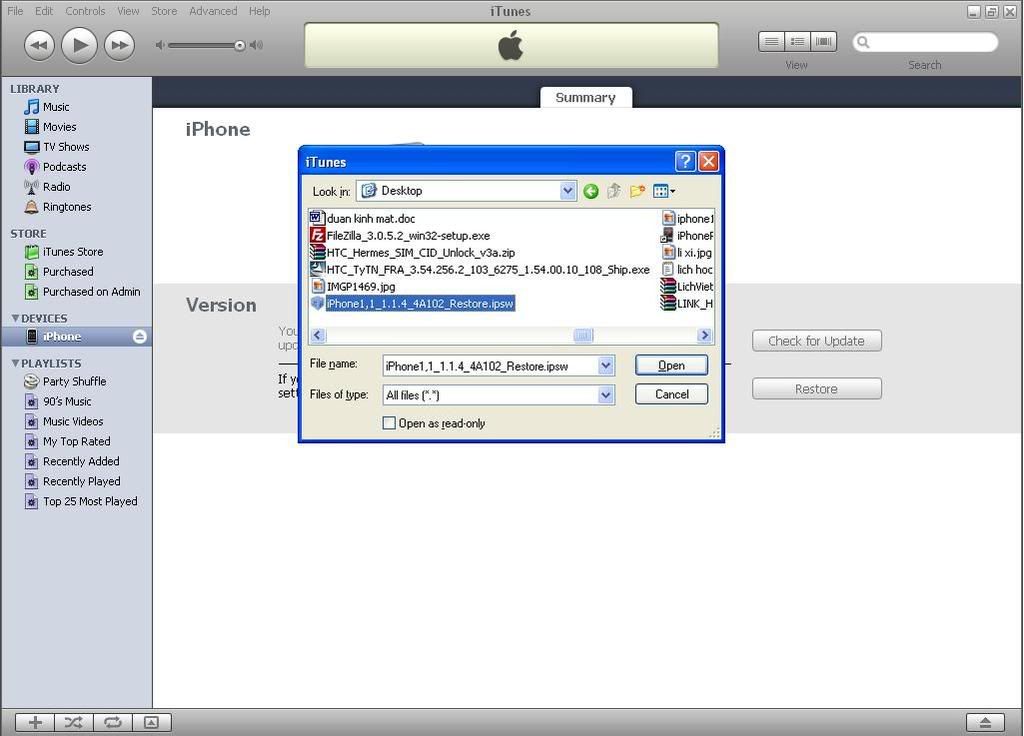Expand the Files of type dropdown
The width and height of the screenshot is (1024, 736).
606,395
